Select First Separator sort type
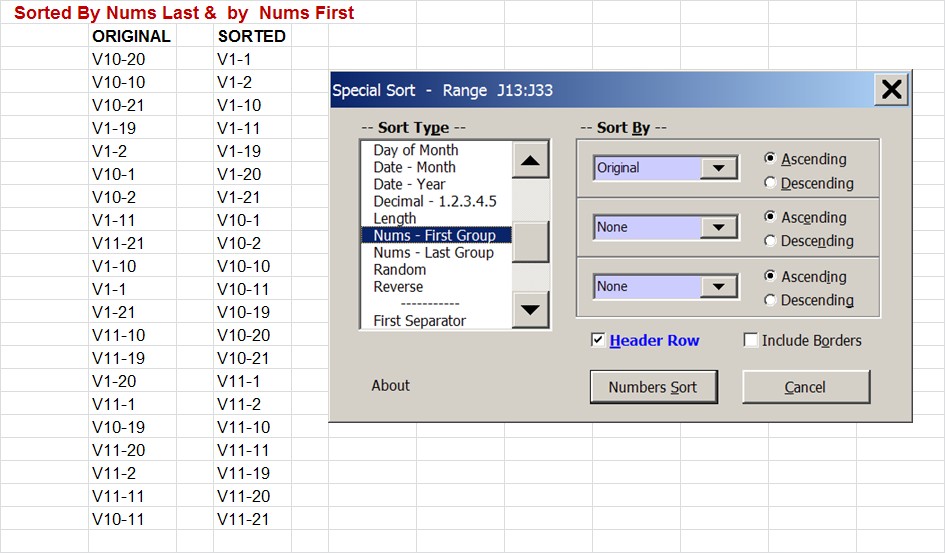The width and height of the screenshot is (945, 553). coord(419,320)
